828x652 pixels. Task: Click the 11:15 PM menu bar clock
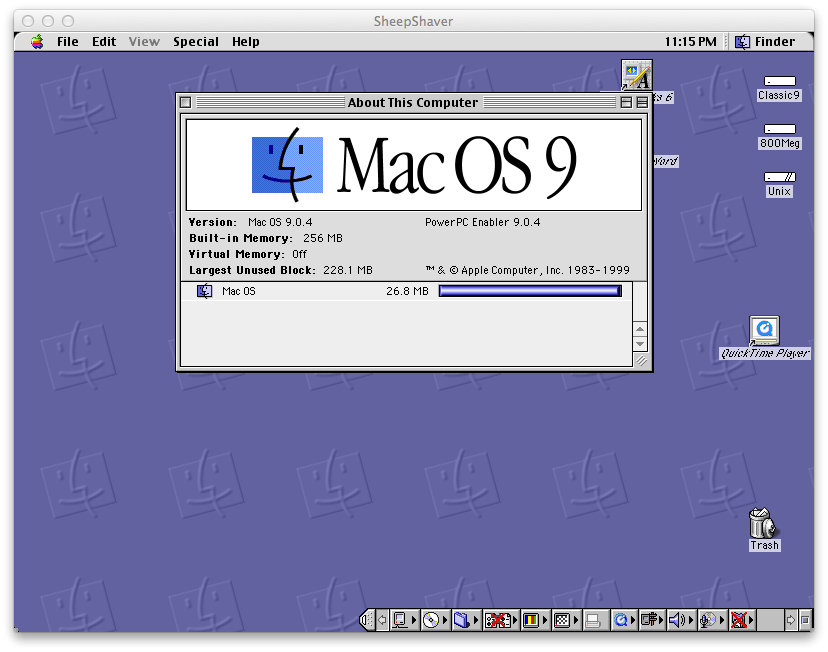click(x=690, y=42)
